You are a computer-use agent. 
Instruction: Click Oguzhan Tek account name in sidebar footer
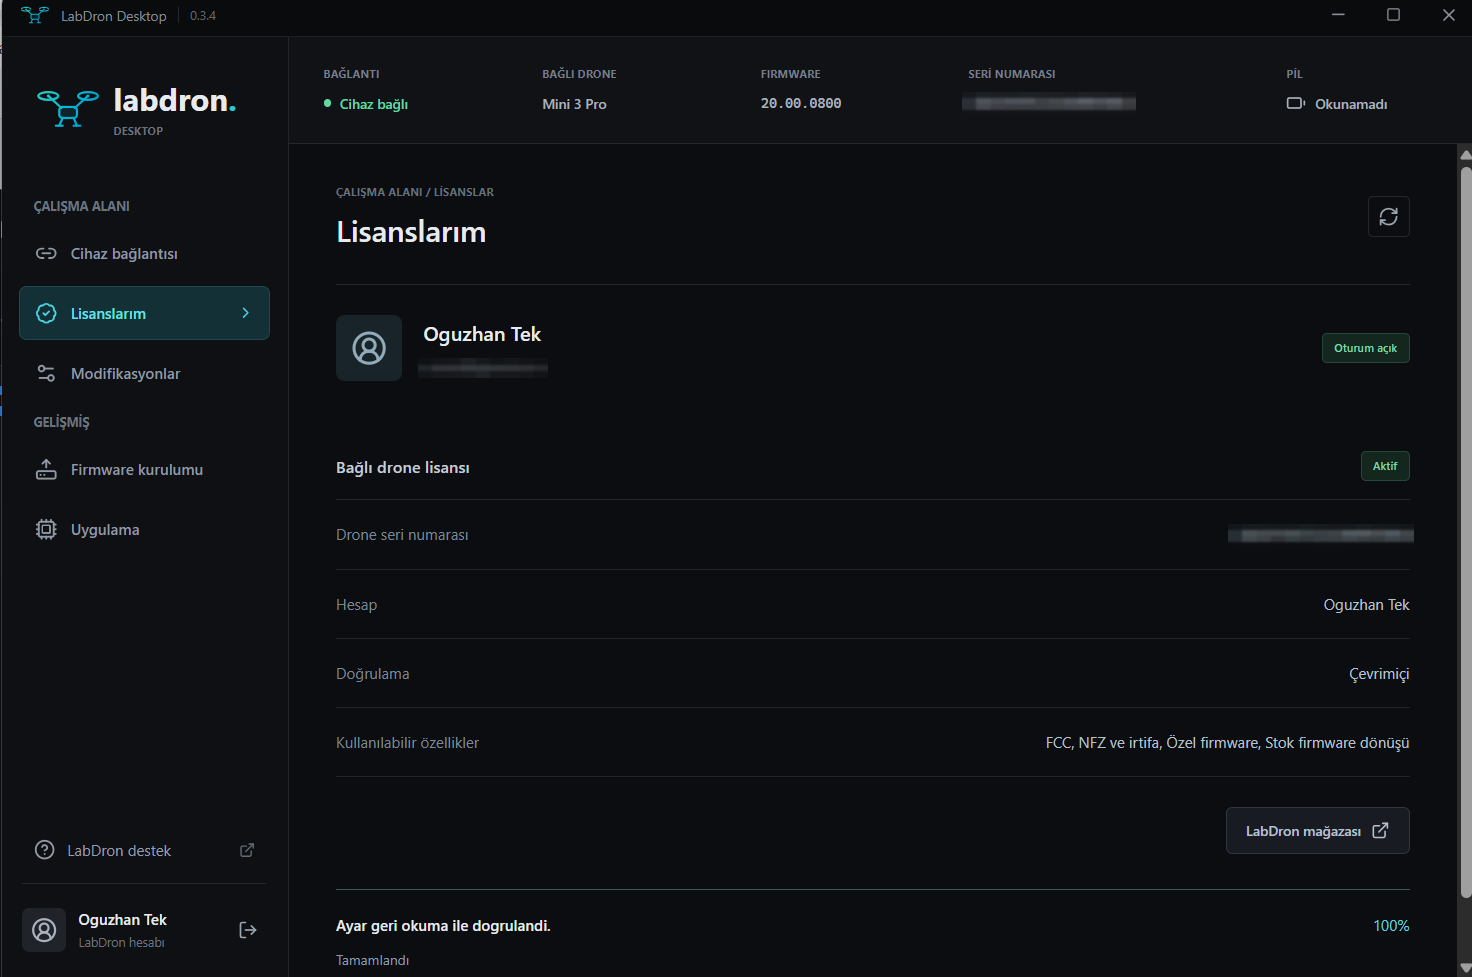[x=123, y=920]
